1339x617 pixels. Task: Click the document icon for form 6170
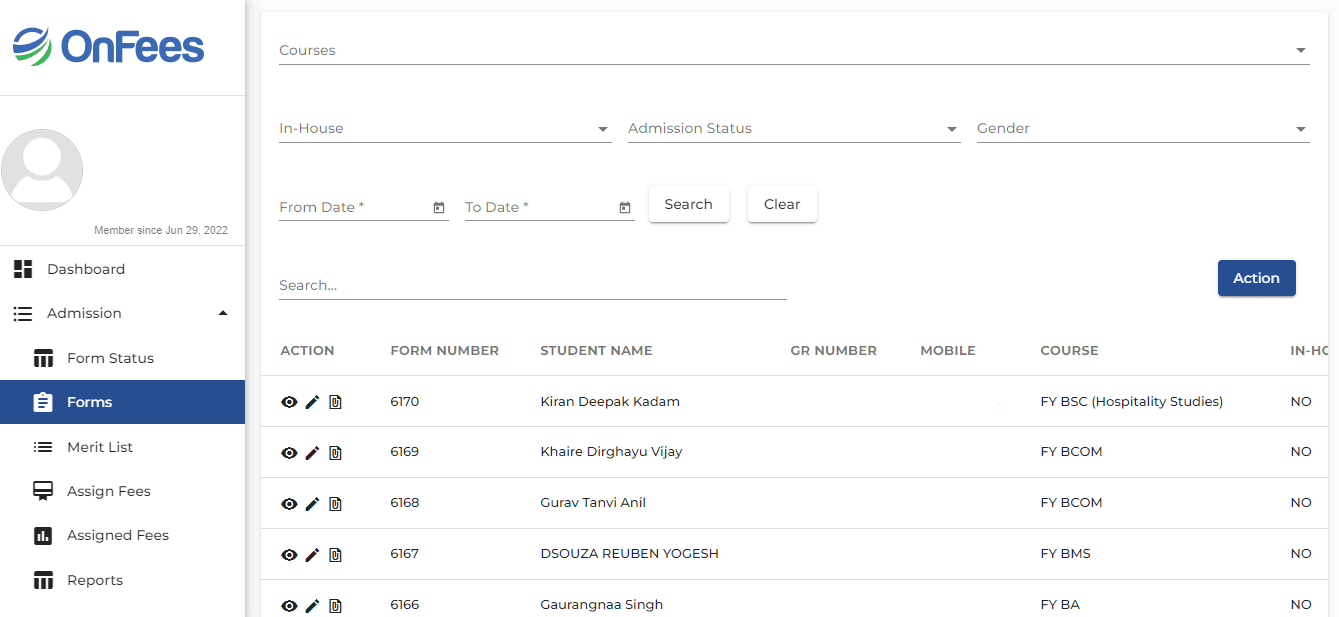[336, 402]
